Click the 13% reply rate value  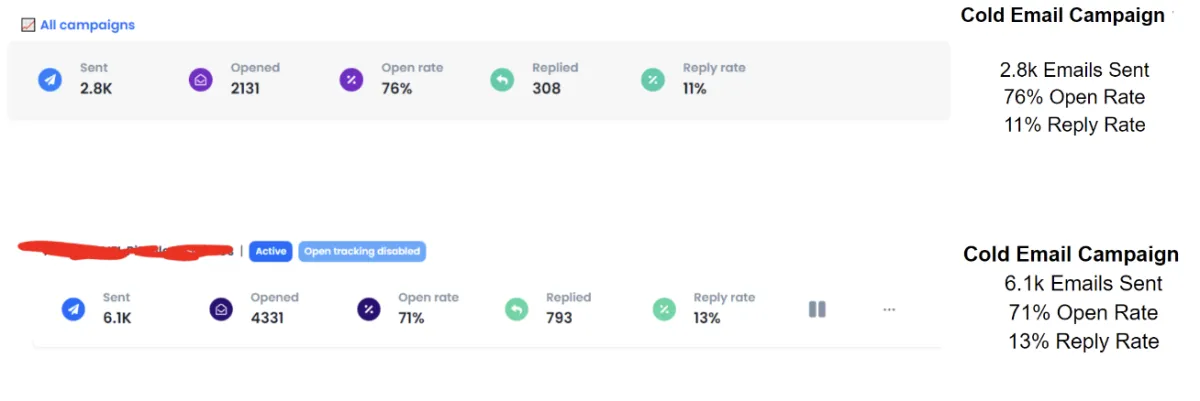click(707, 318)
